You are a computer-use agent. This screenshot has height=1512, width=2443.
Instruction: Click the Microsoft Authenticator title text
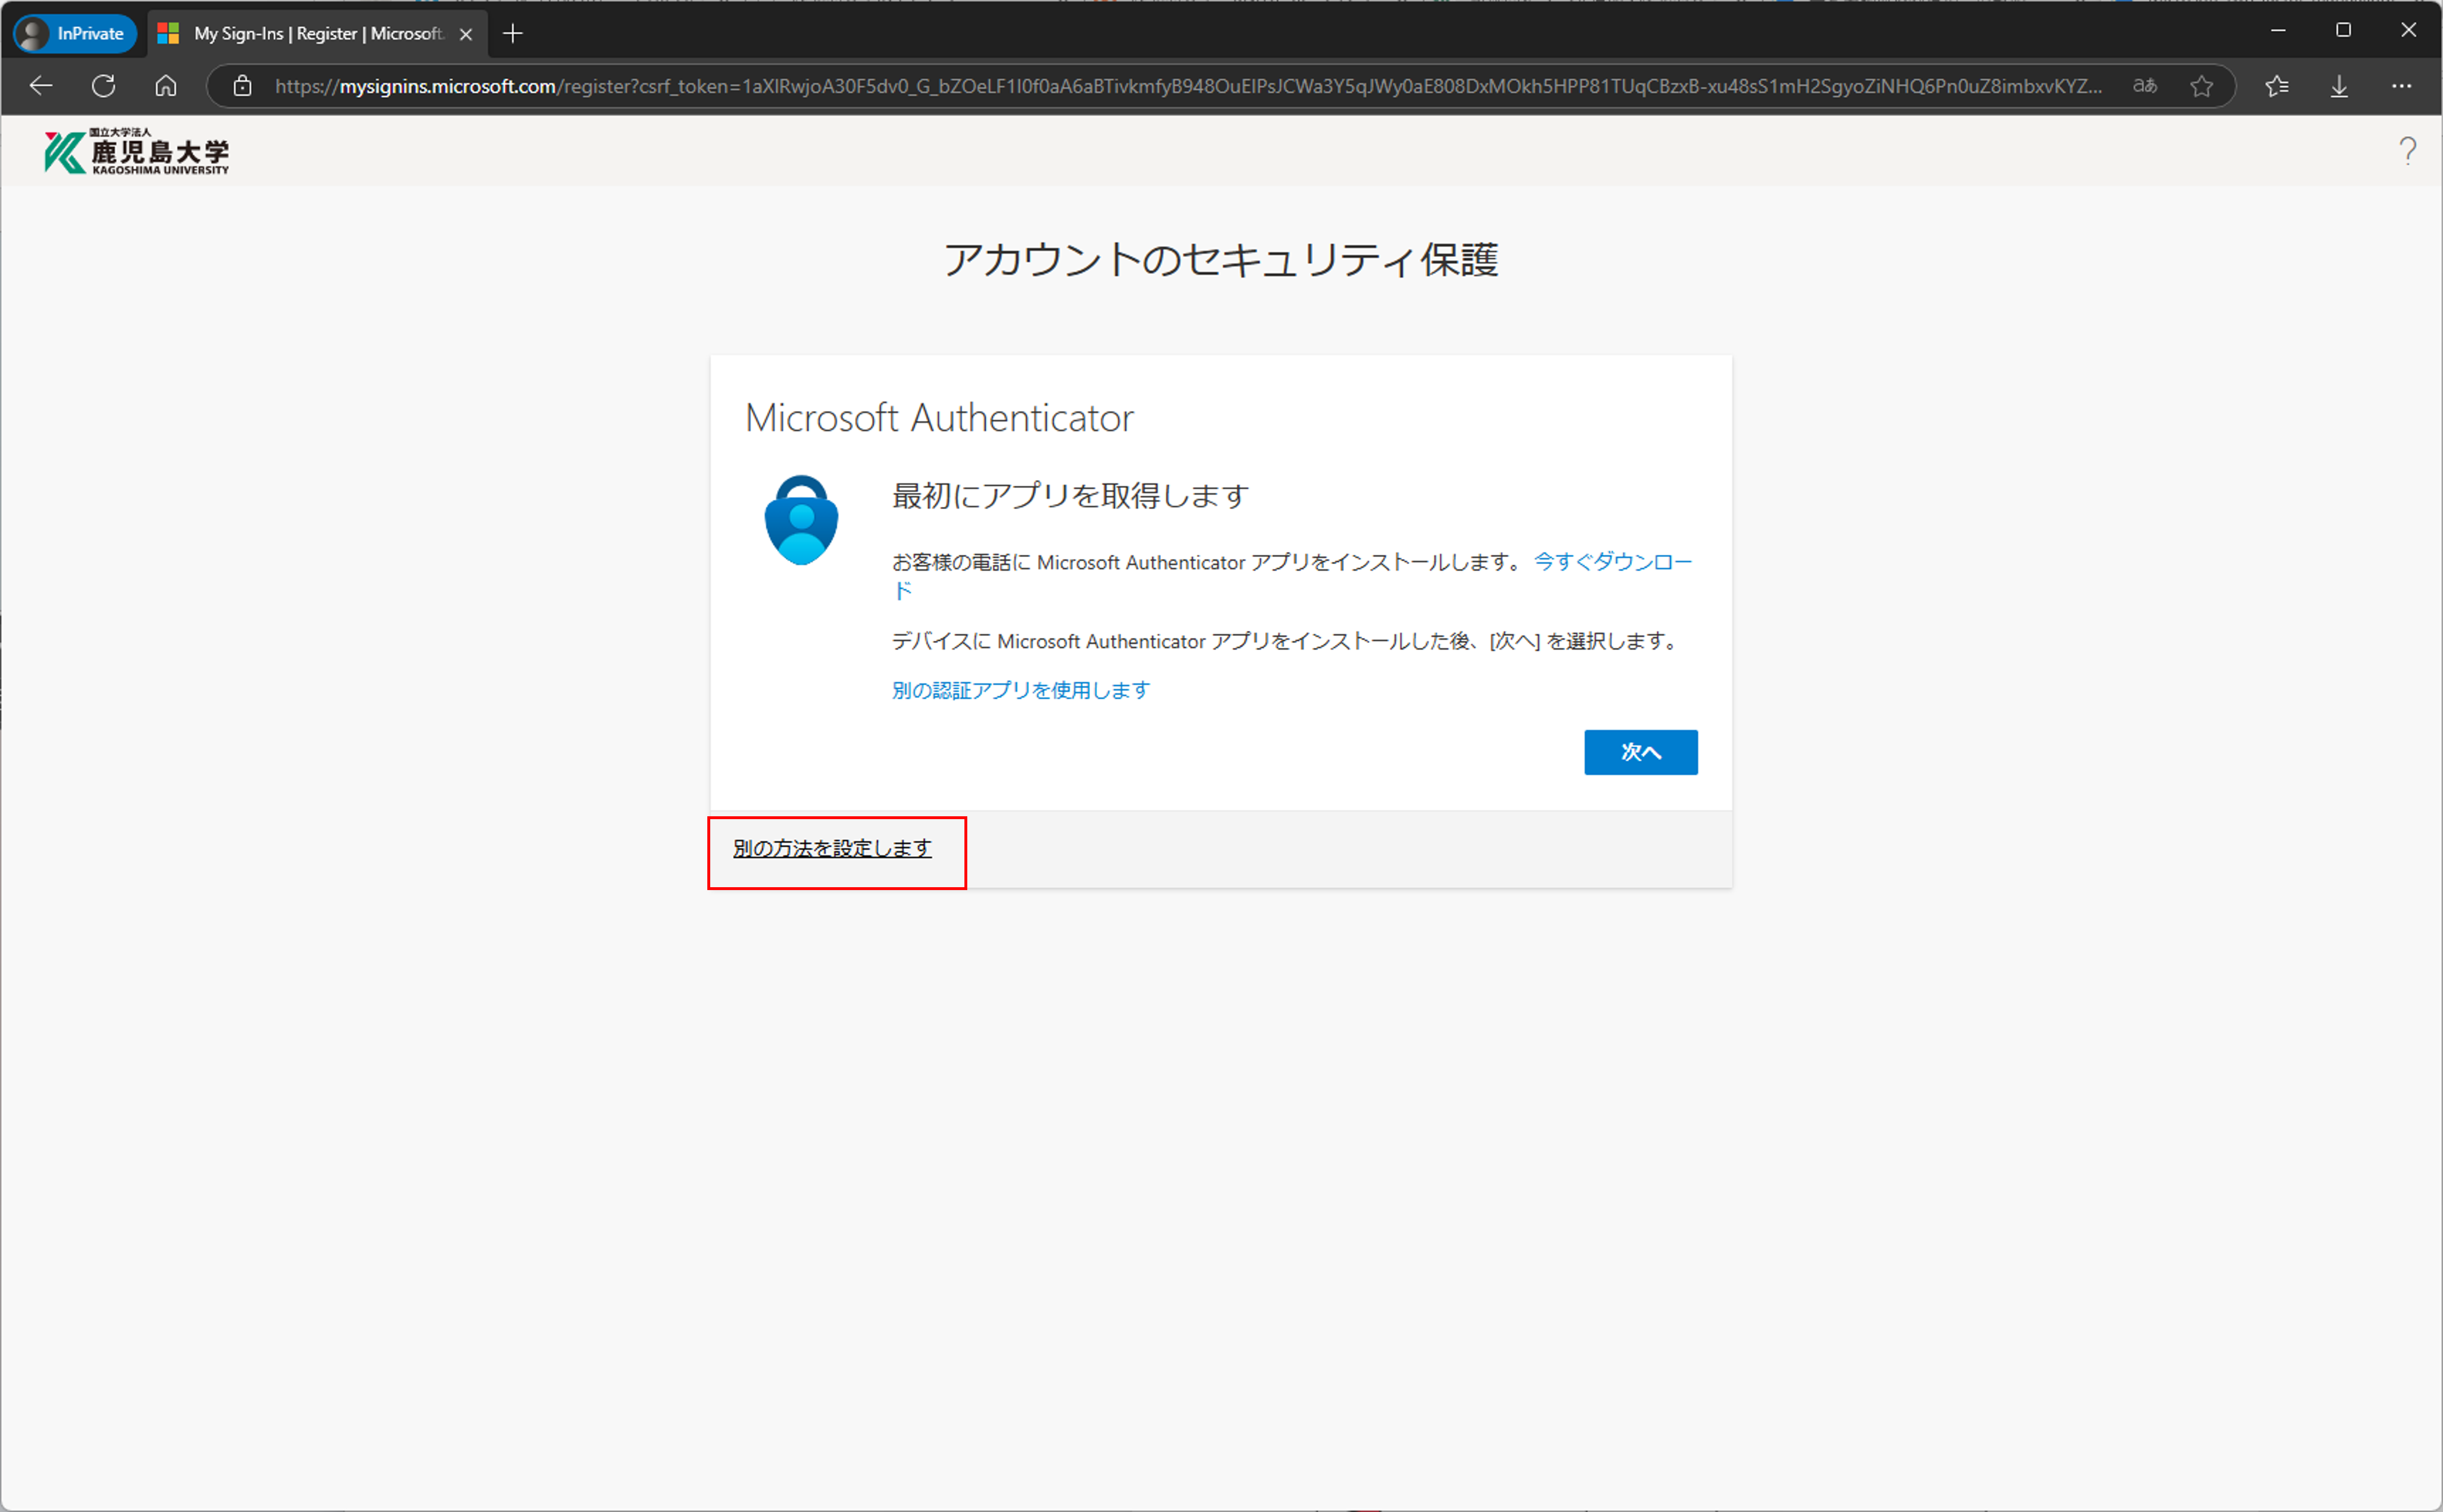pos(939,418)
